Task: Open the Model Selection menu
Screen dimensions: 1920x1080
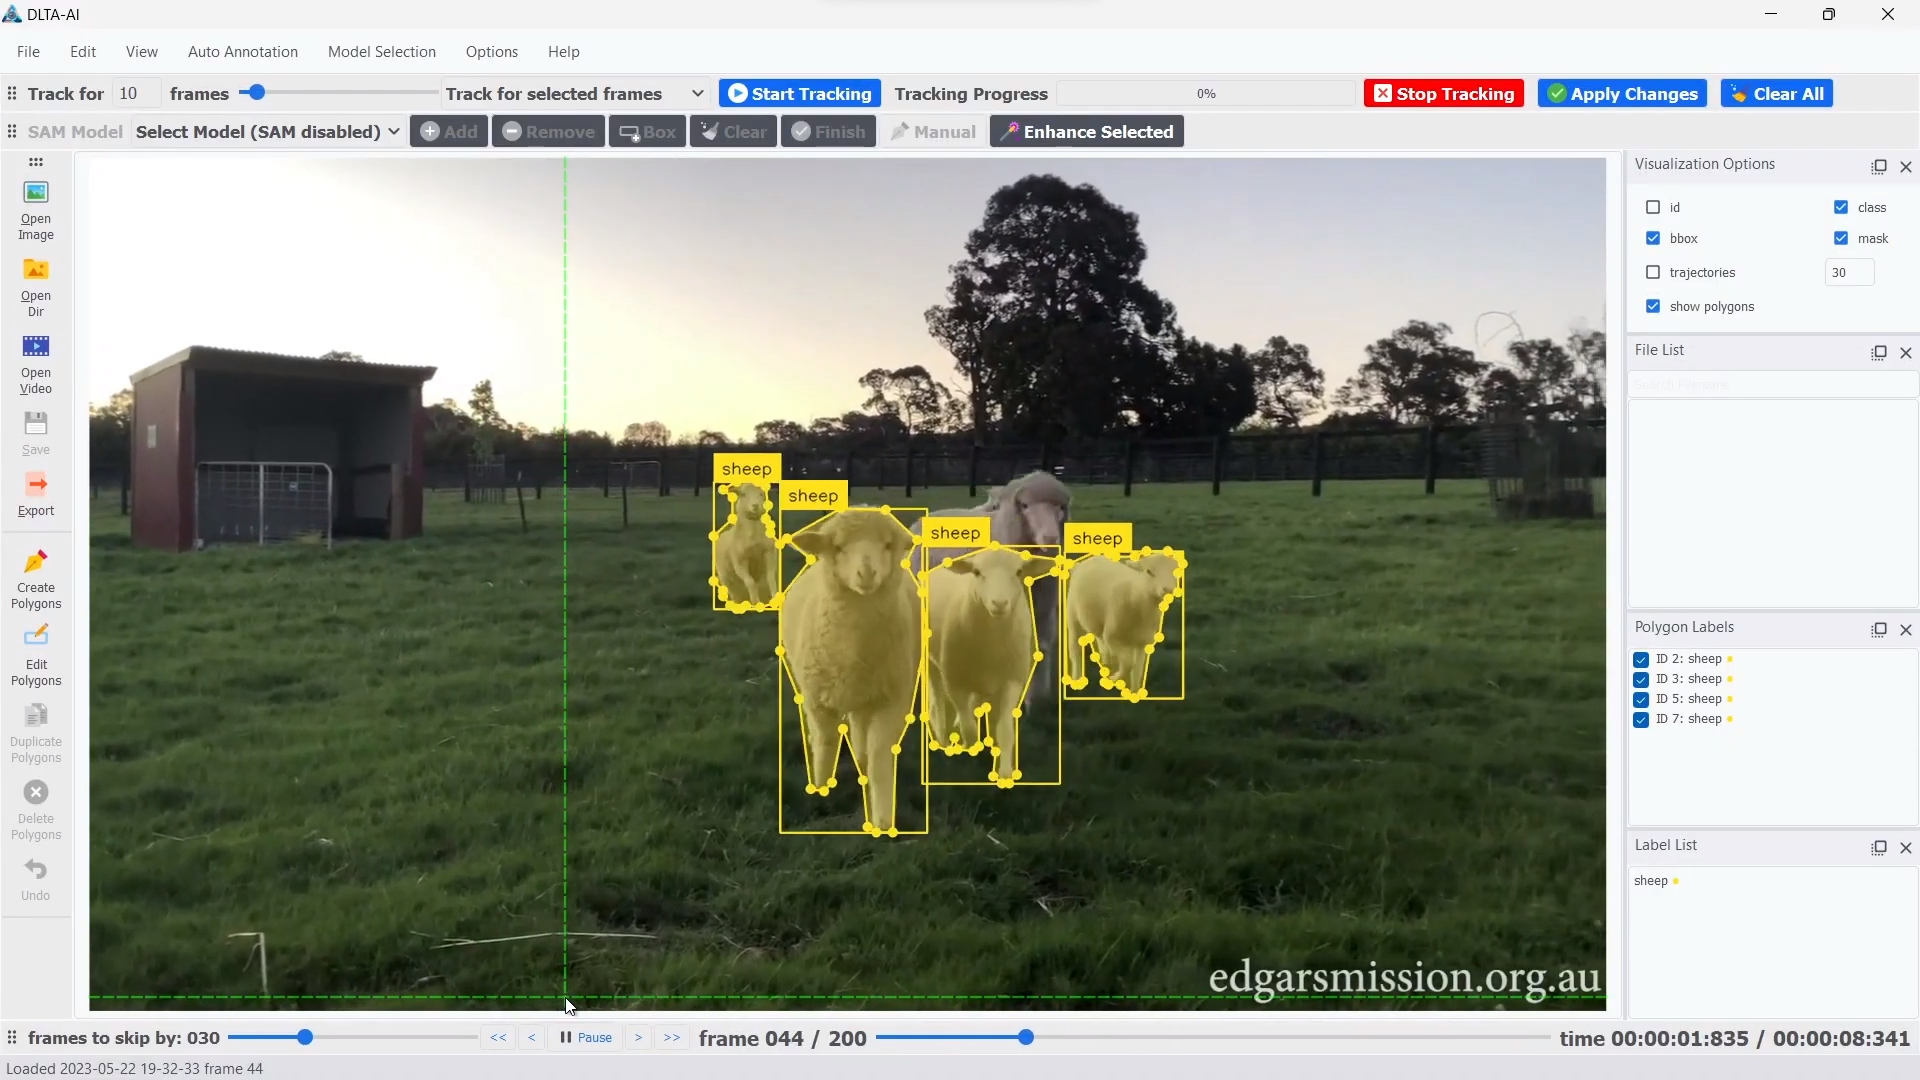Action: point(382,51)
